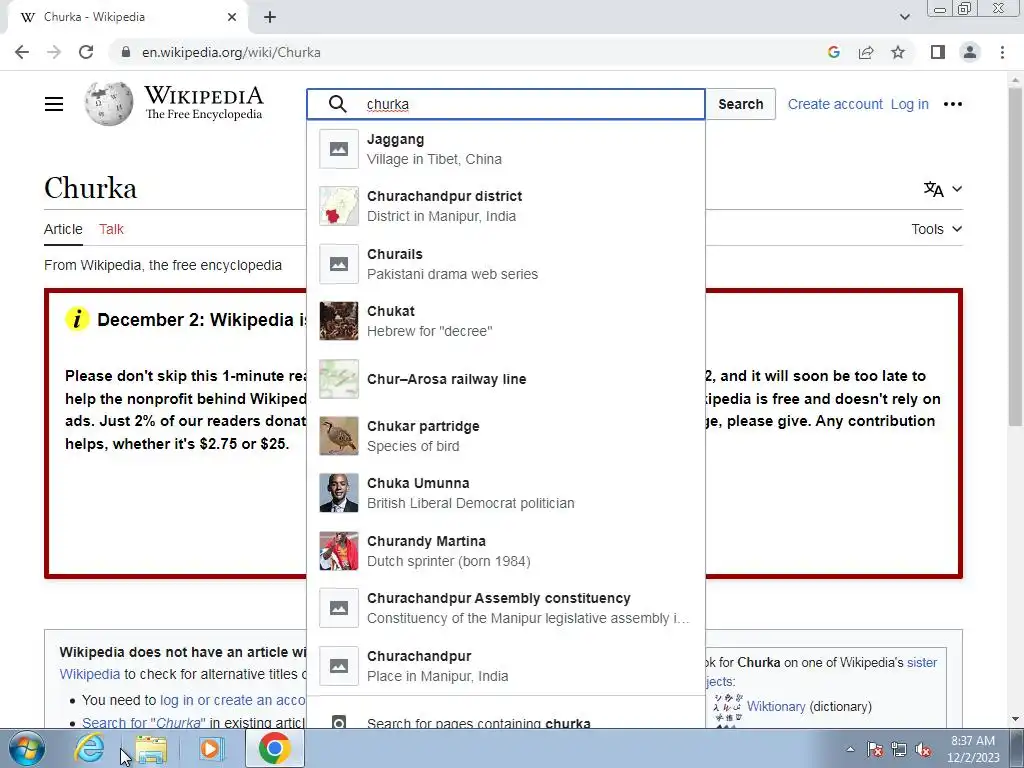This screenshot has width=1024, height=768.
Task: Select the Churandy Martina suggestion
Action: tap(506, 551)
